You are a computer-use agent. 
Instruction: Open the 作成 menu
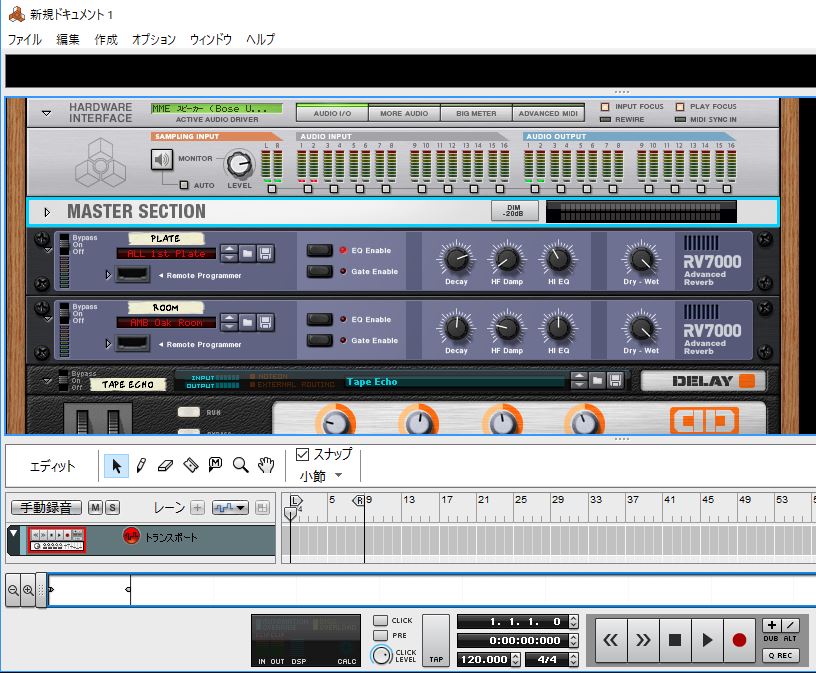(x=106, y=40)
